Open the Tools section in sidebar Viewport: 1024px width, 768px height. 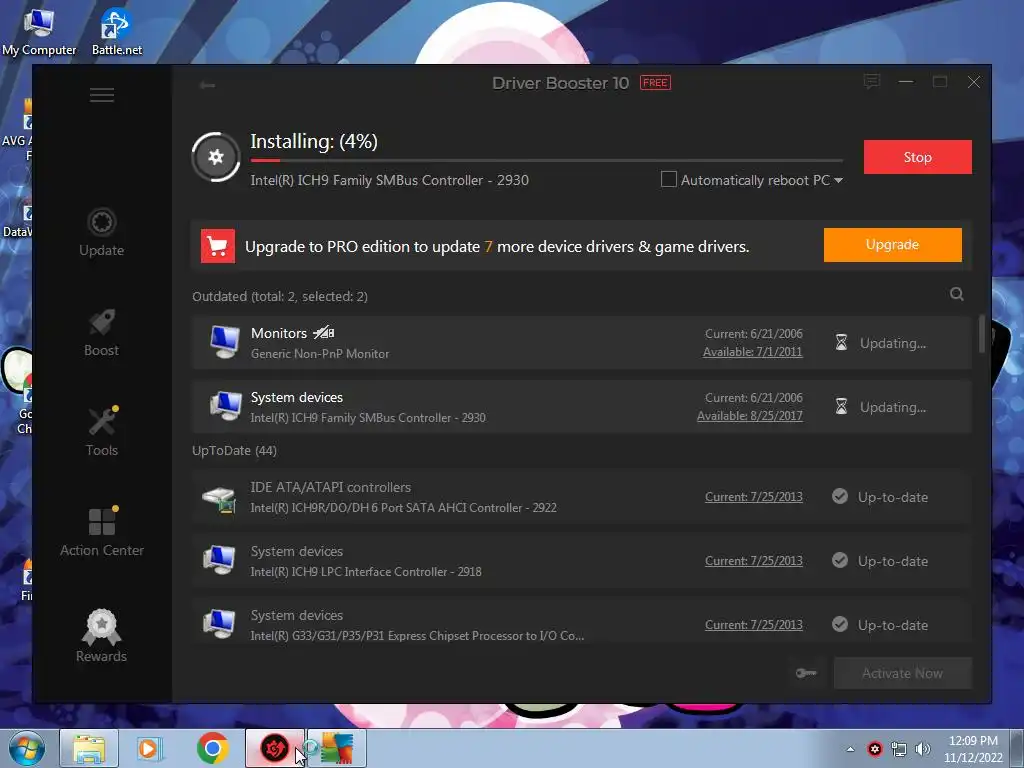pos(102,432)
